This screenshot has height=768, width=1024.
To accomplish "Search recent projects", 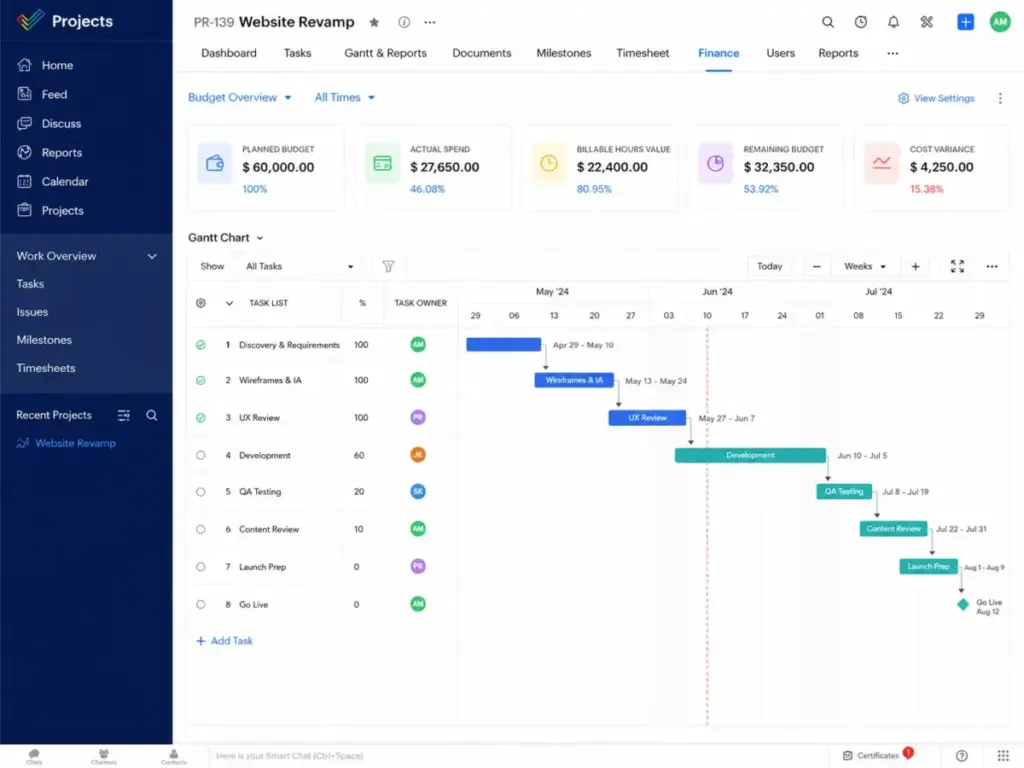I will (152, 415).
